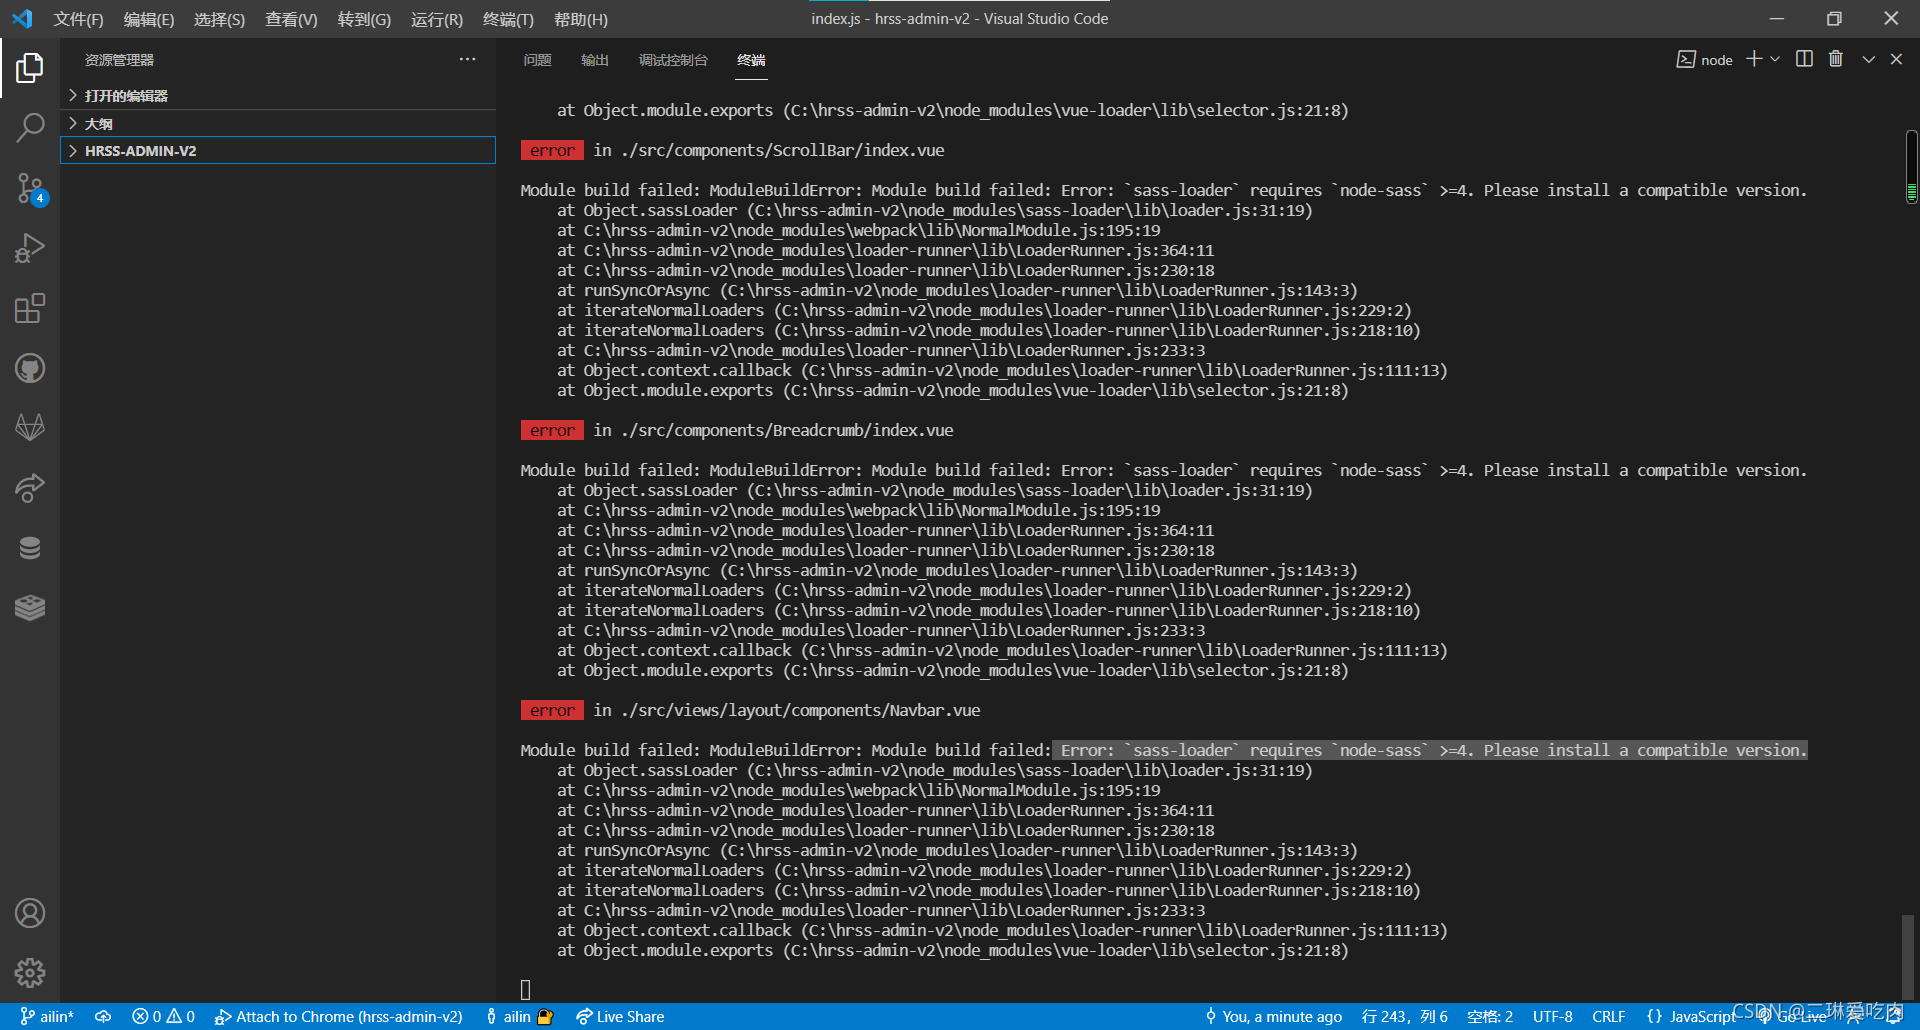Switch to the 输出 (Output) tab
The image size is (1920, 1030).
594,60
